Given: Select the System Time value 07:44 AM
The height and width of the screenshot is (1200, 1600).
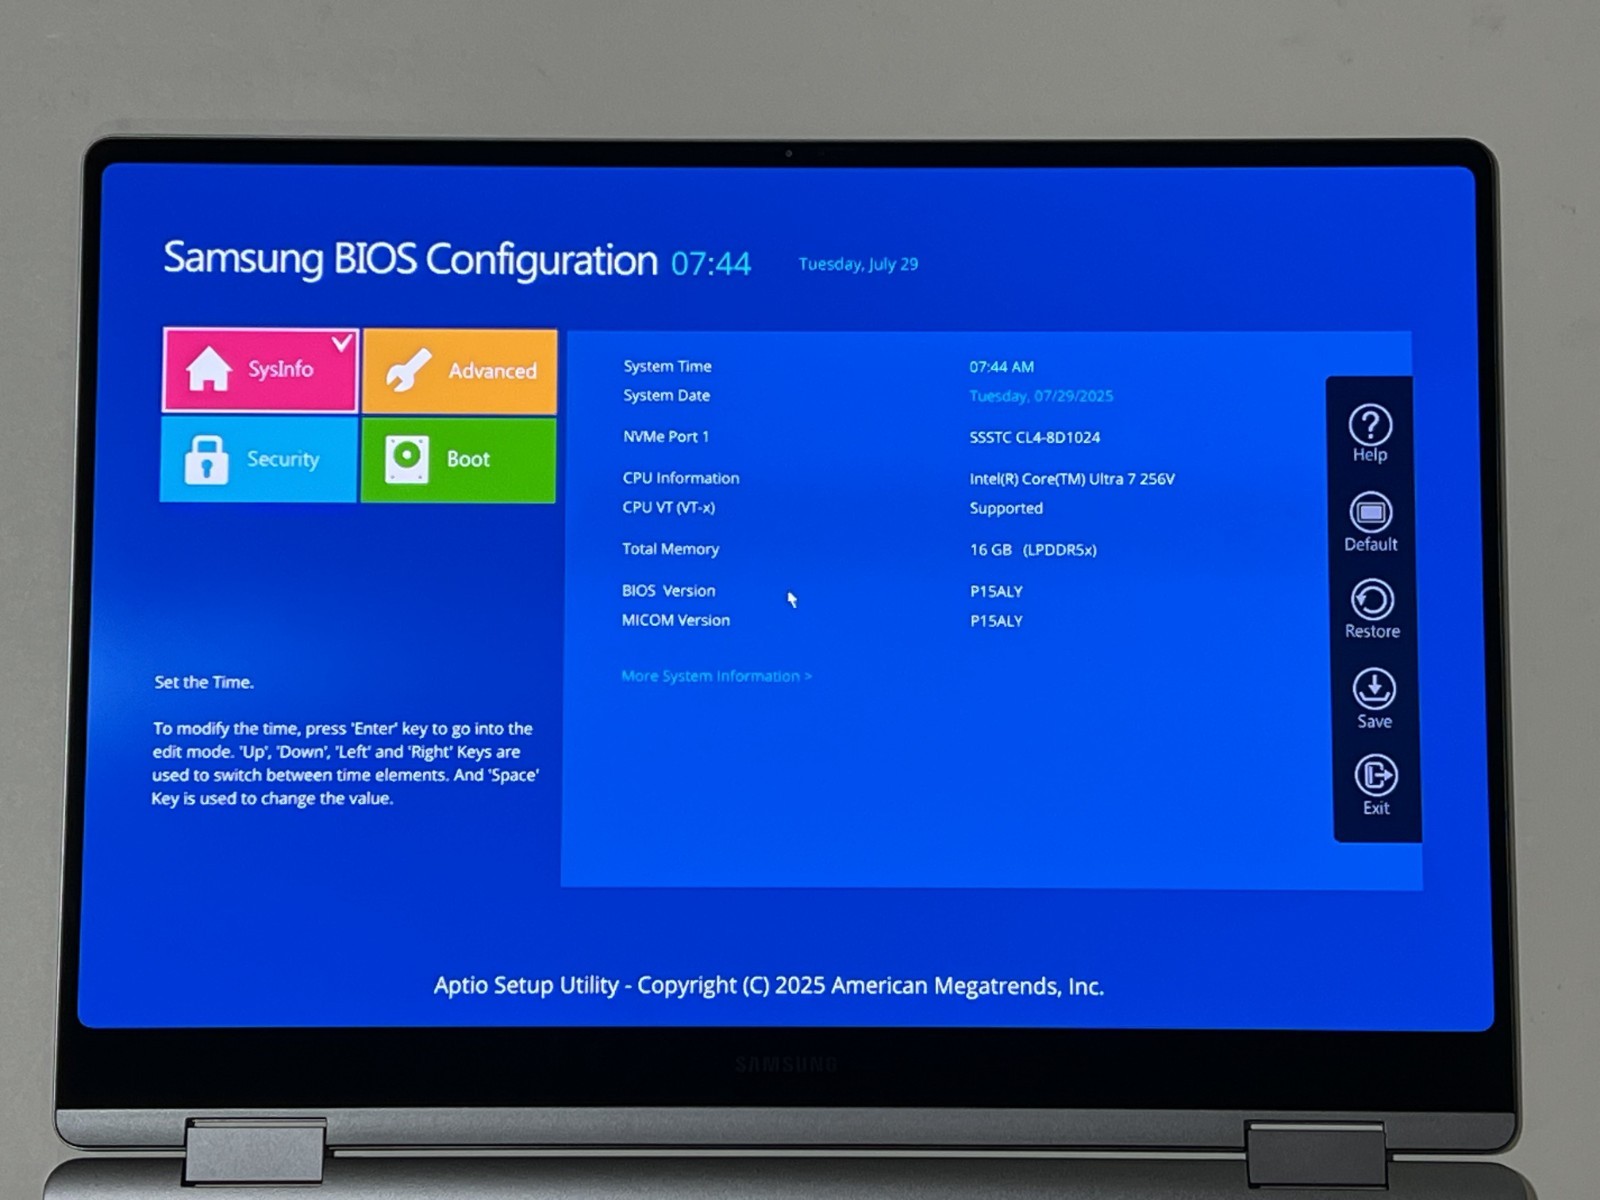Looking at the screenshot, I should click(x=1001, y=367).
